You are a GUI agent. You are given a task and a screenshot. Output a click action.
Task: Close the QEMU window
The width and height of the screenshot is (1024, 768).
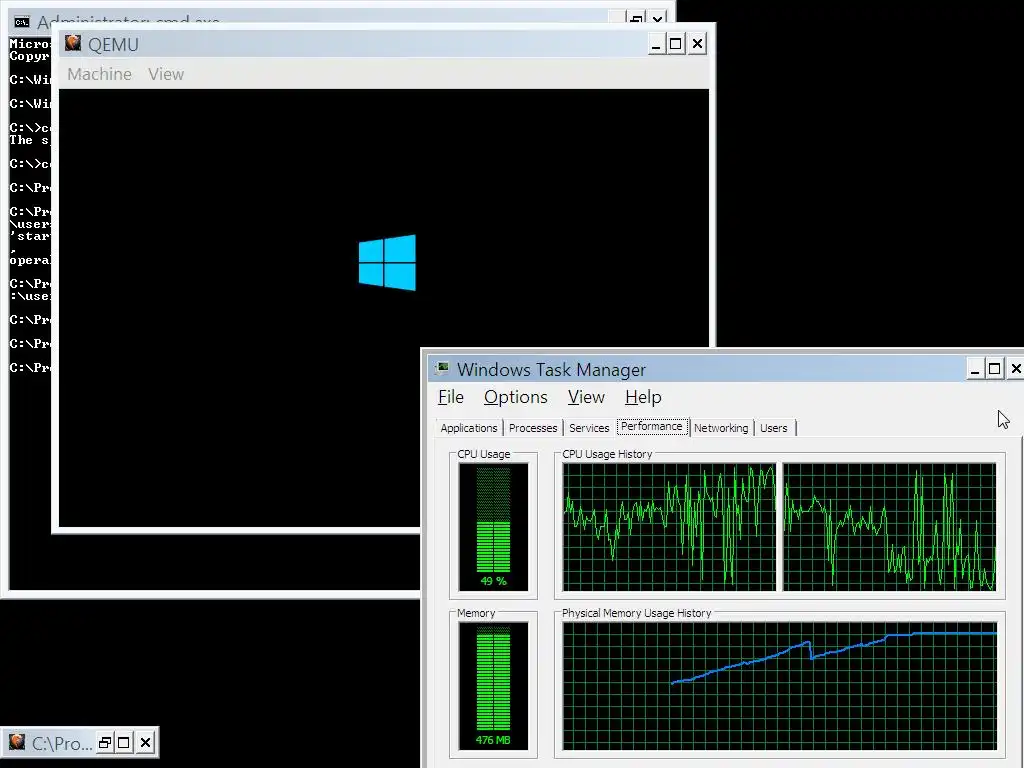click(697, 44)
